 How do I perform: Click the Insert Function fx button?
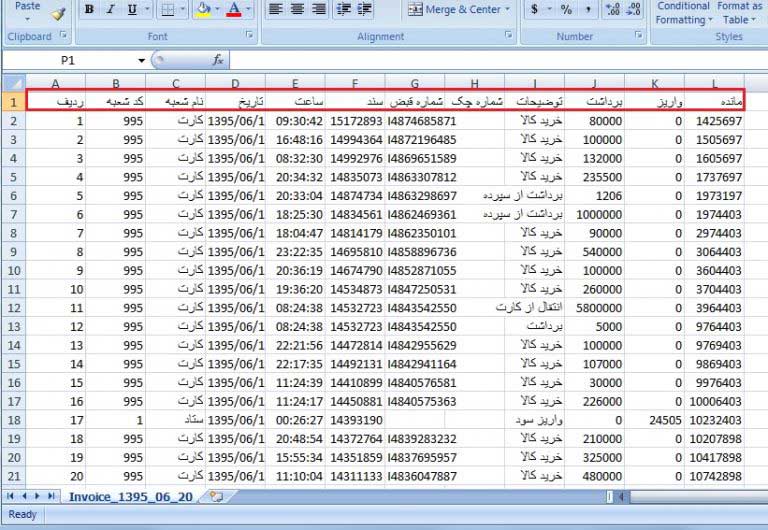pos(218,61)
